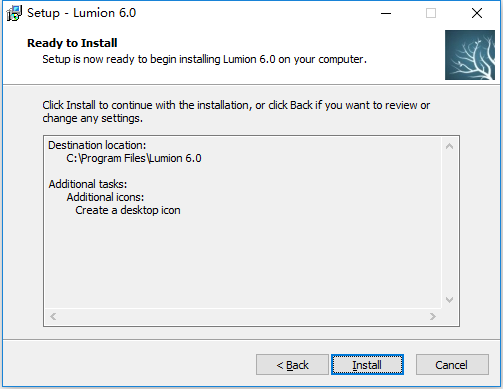Cancel the Lumion setup
Screen dimensions: 503x389
452,365
